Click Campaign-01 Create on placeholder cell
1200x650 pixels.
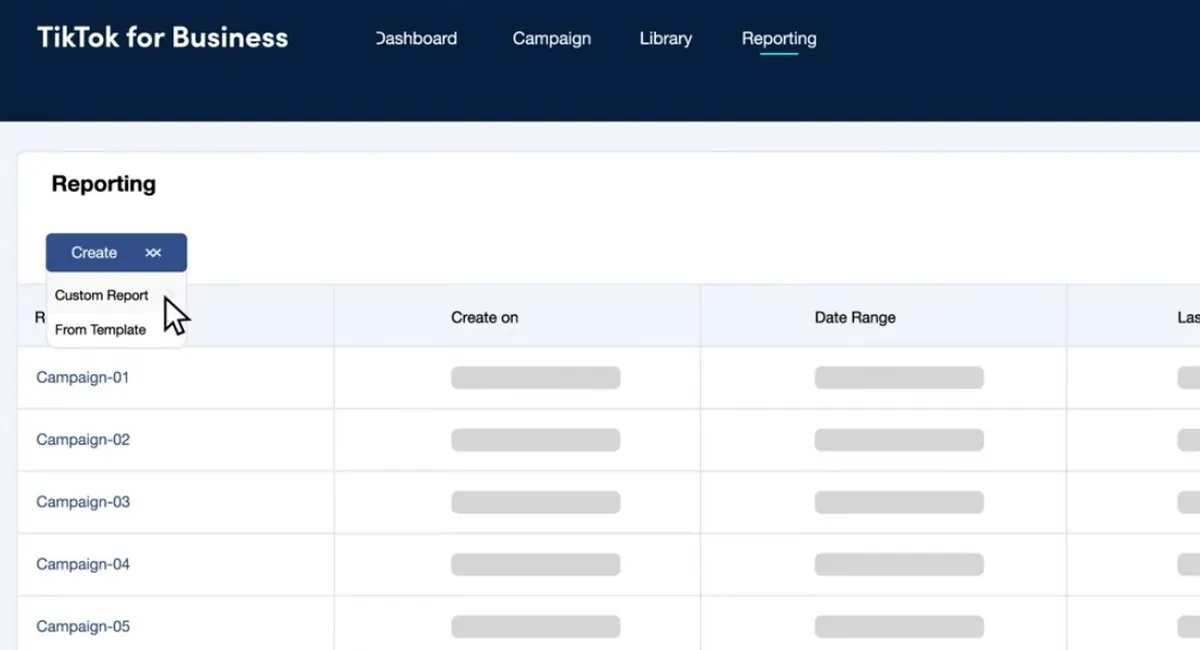pyautogui.click(x=535, y=378)
